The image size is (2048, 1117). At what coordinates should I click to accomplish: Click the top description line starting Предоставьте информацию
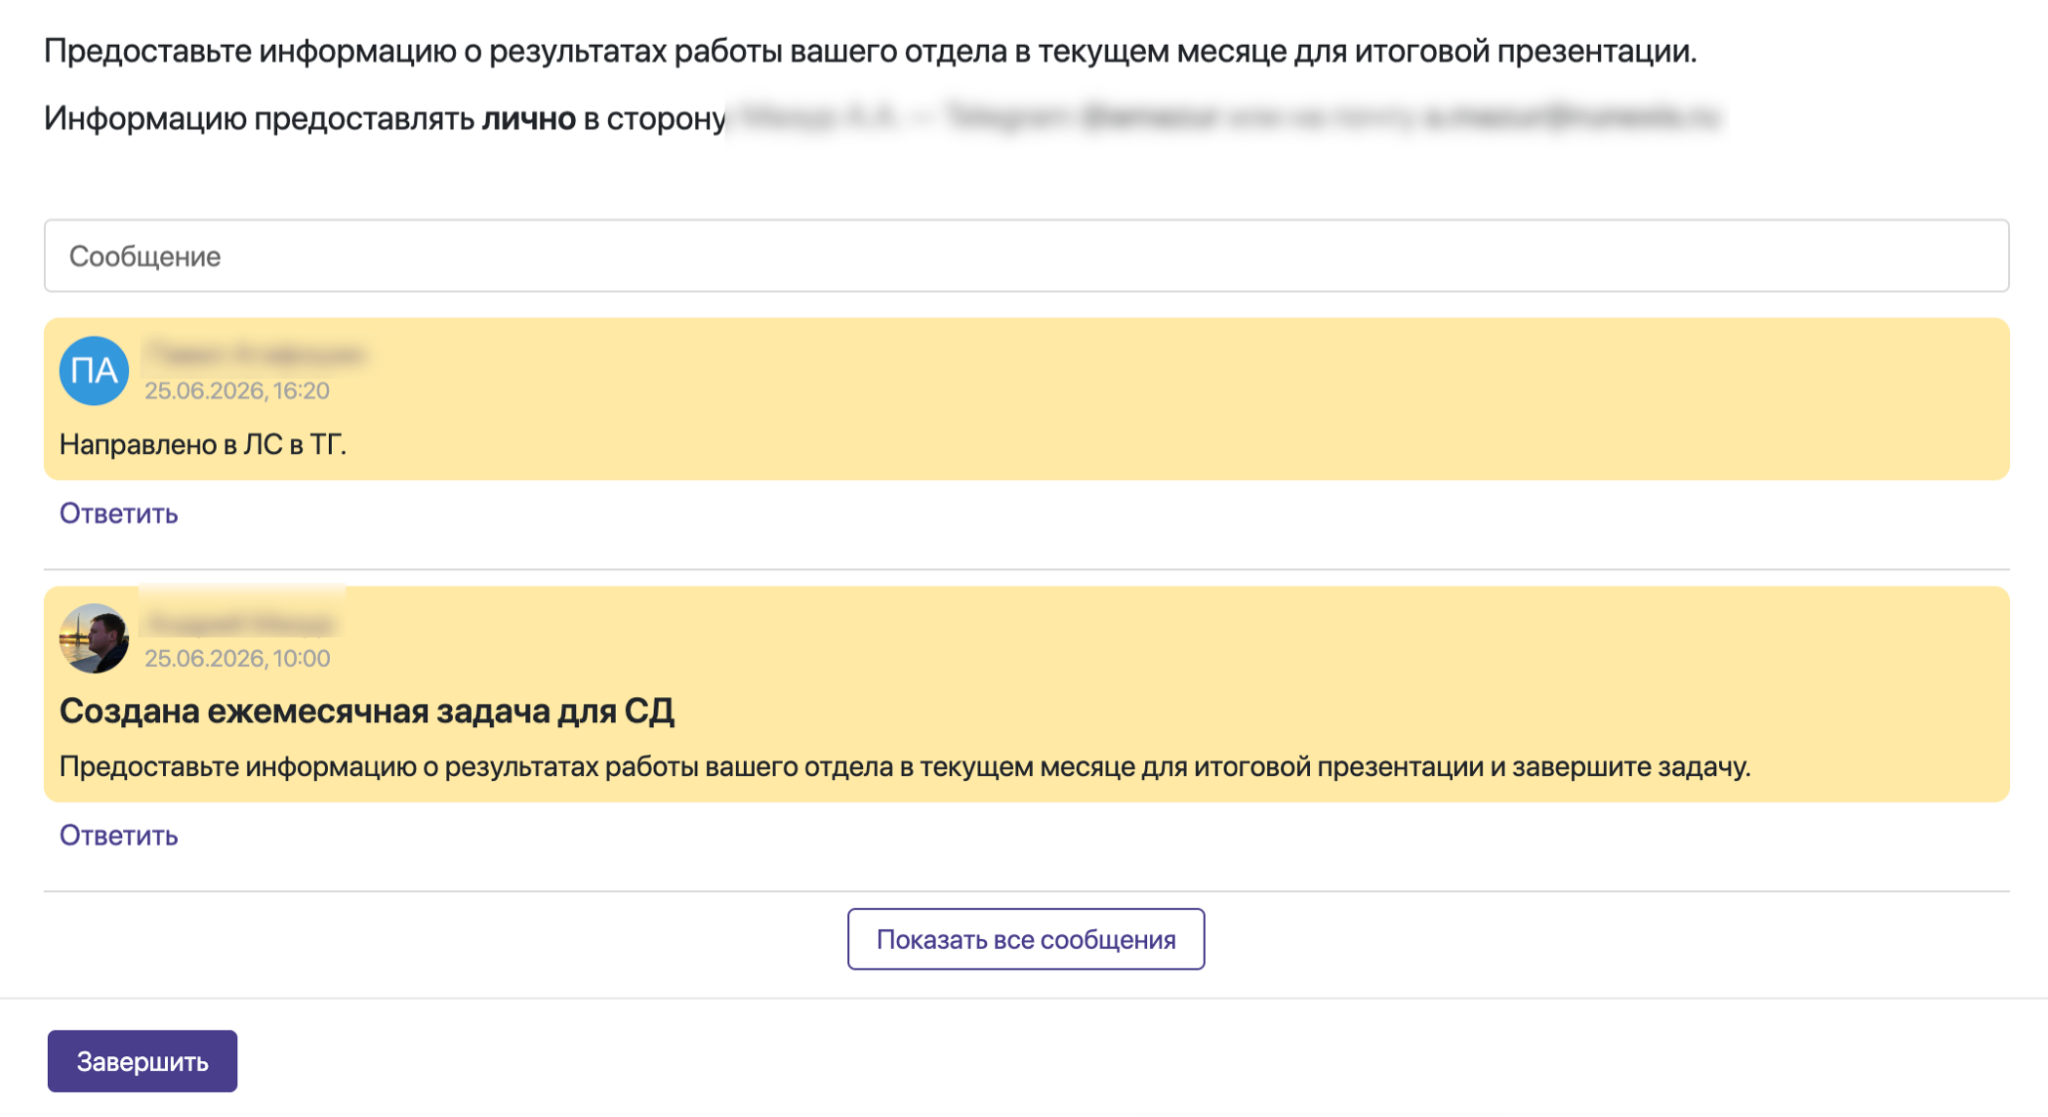click(x=870, y=51)
